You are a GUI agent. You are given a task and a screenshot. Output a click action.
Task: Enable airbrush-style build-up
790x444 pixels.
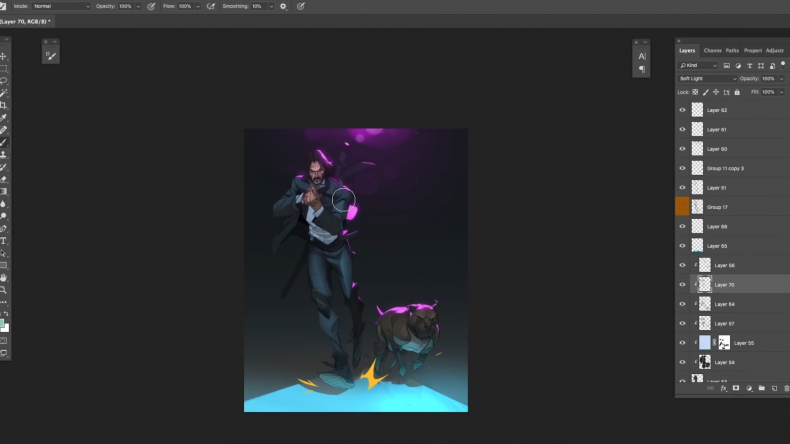211,7
